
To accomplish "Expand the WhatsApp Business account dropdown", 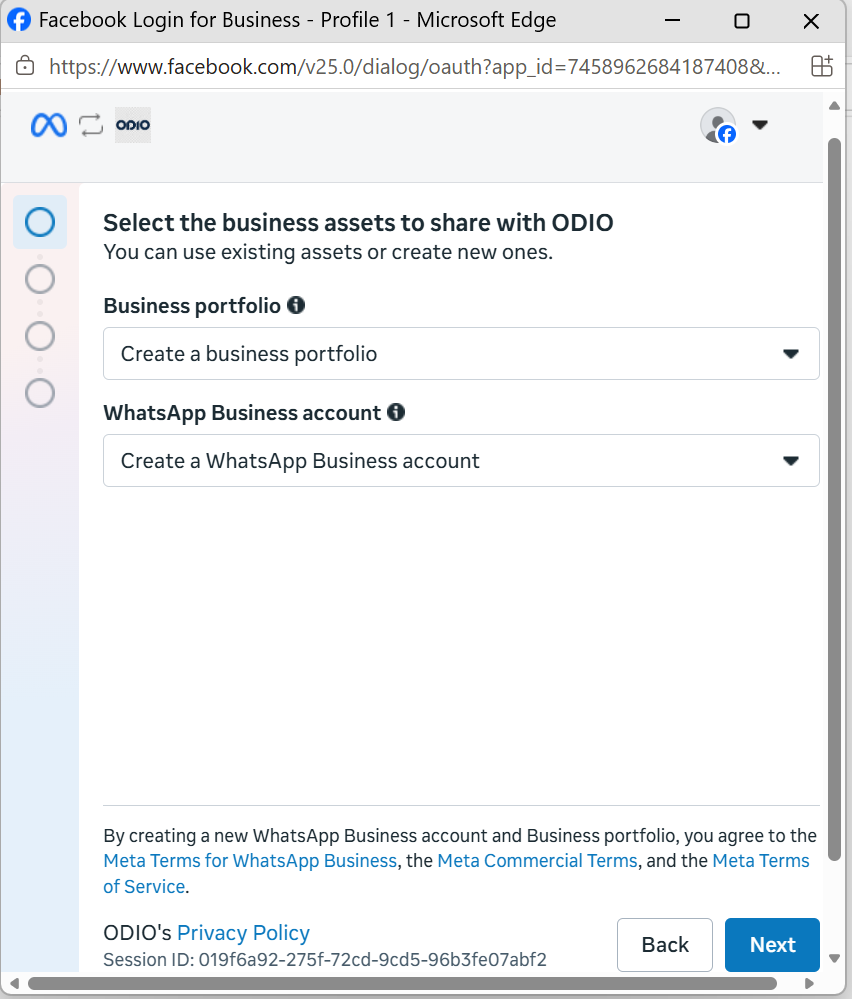I will pyautogui.click(x=461, y=461).
